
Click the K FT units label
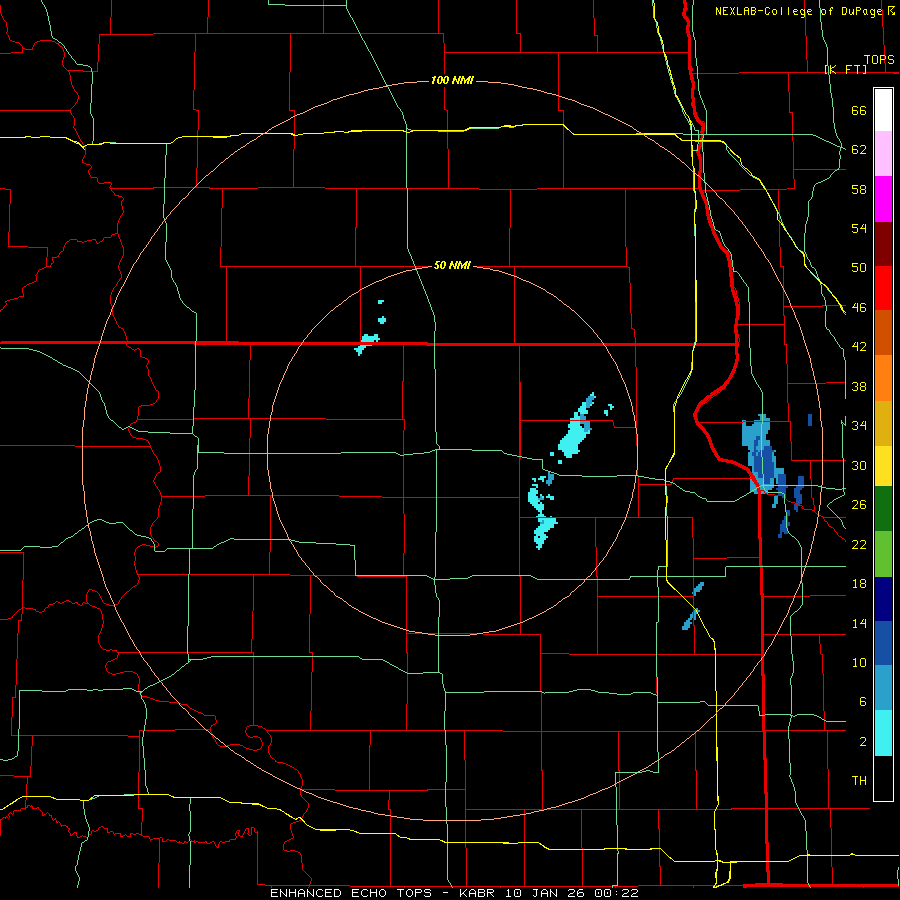click(846, 70)
